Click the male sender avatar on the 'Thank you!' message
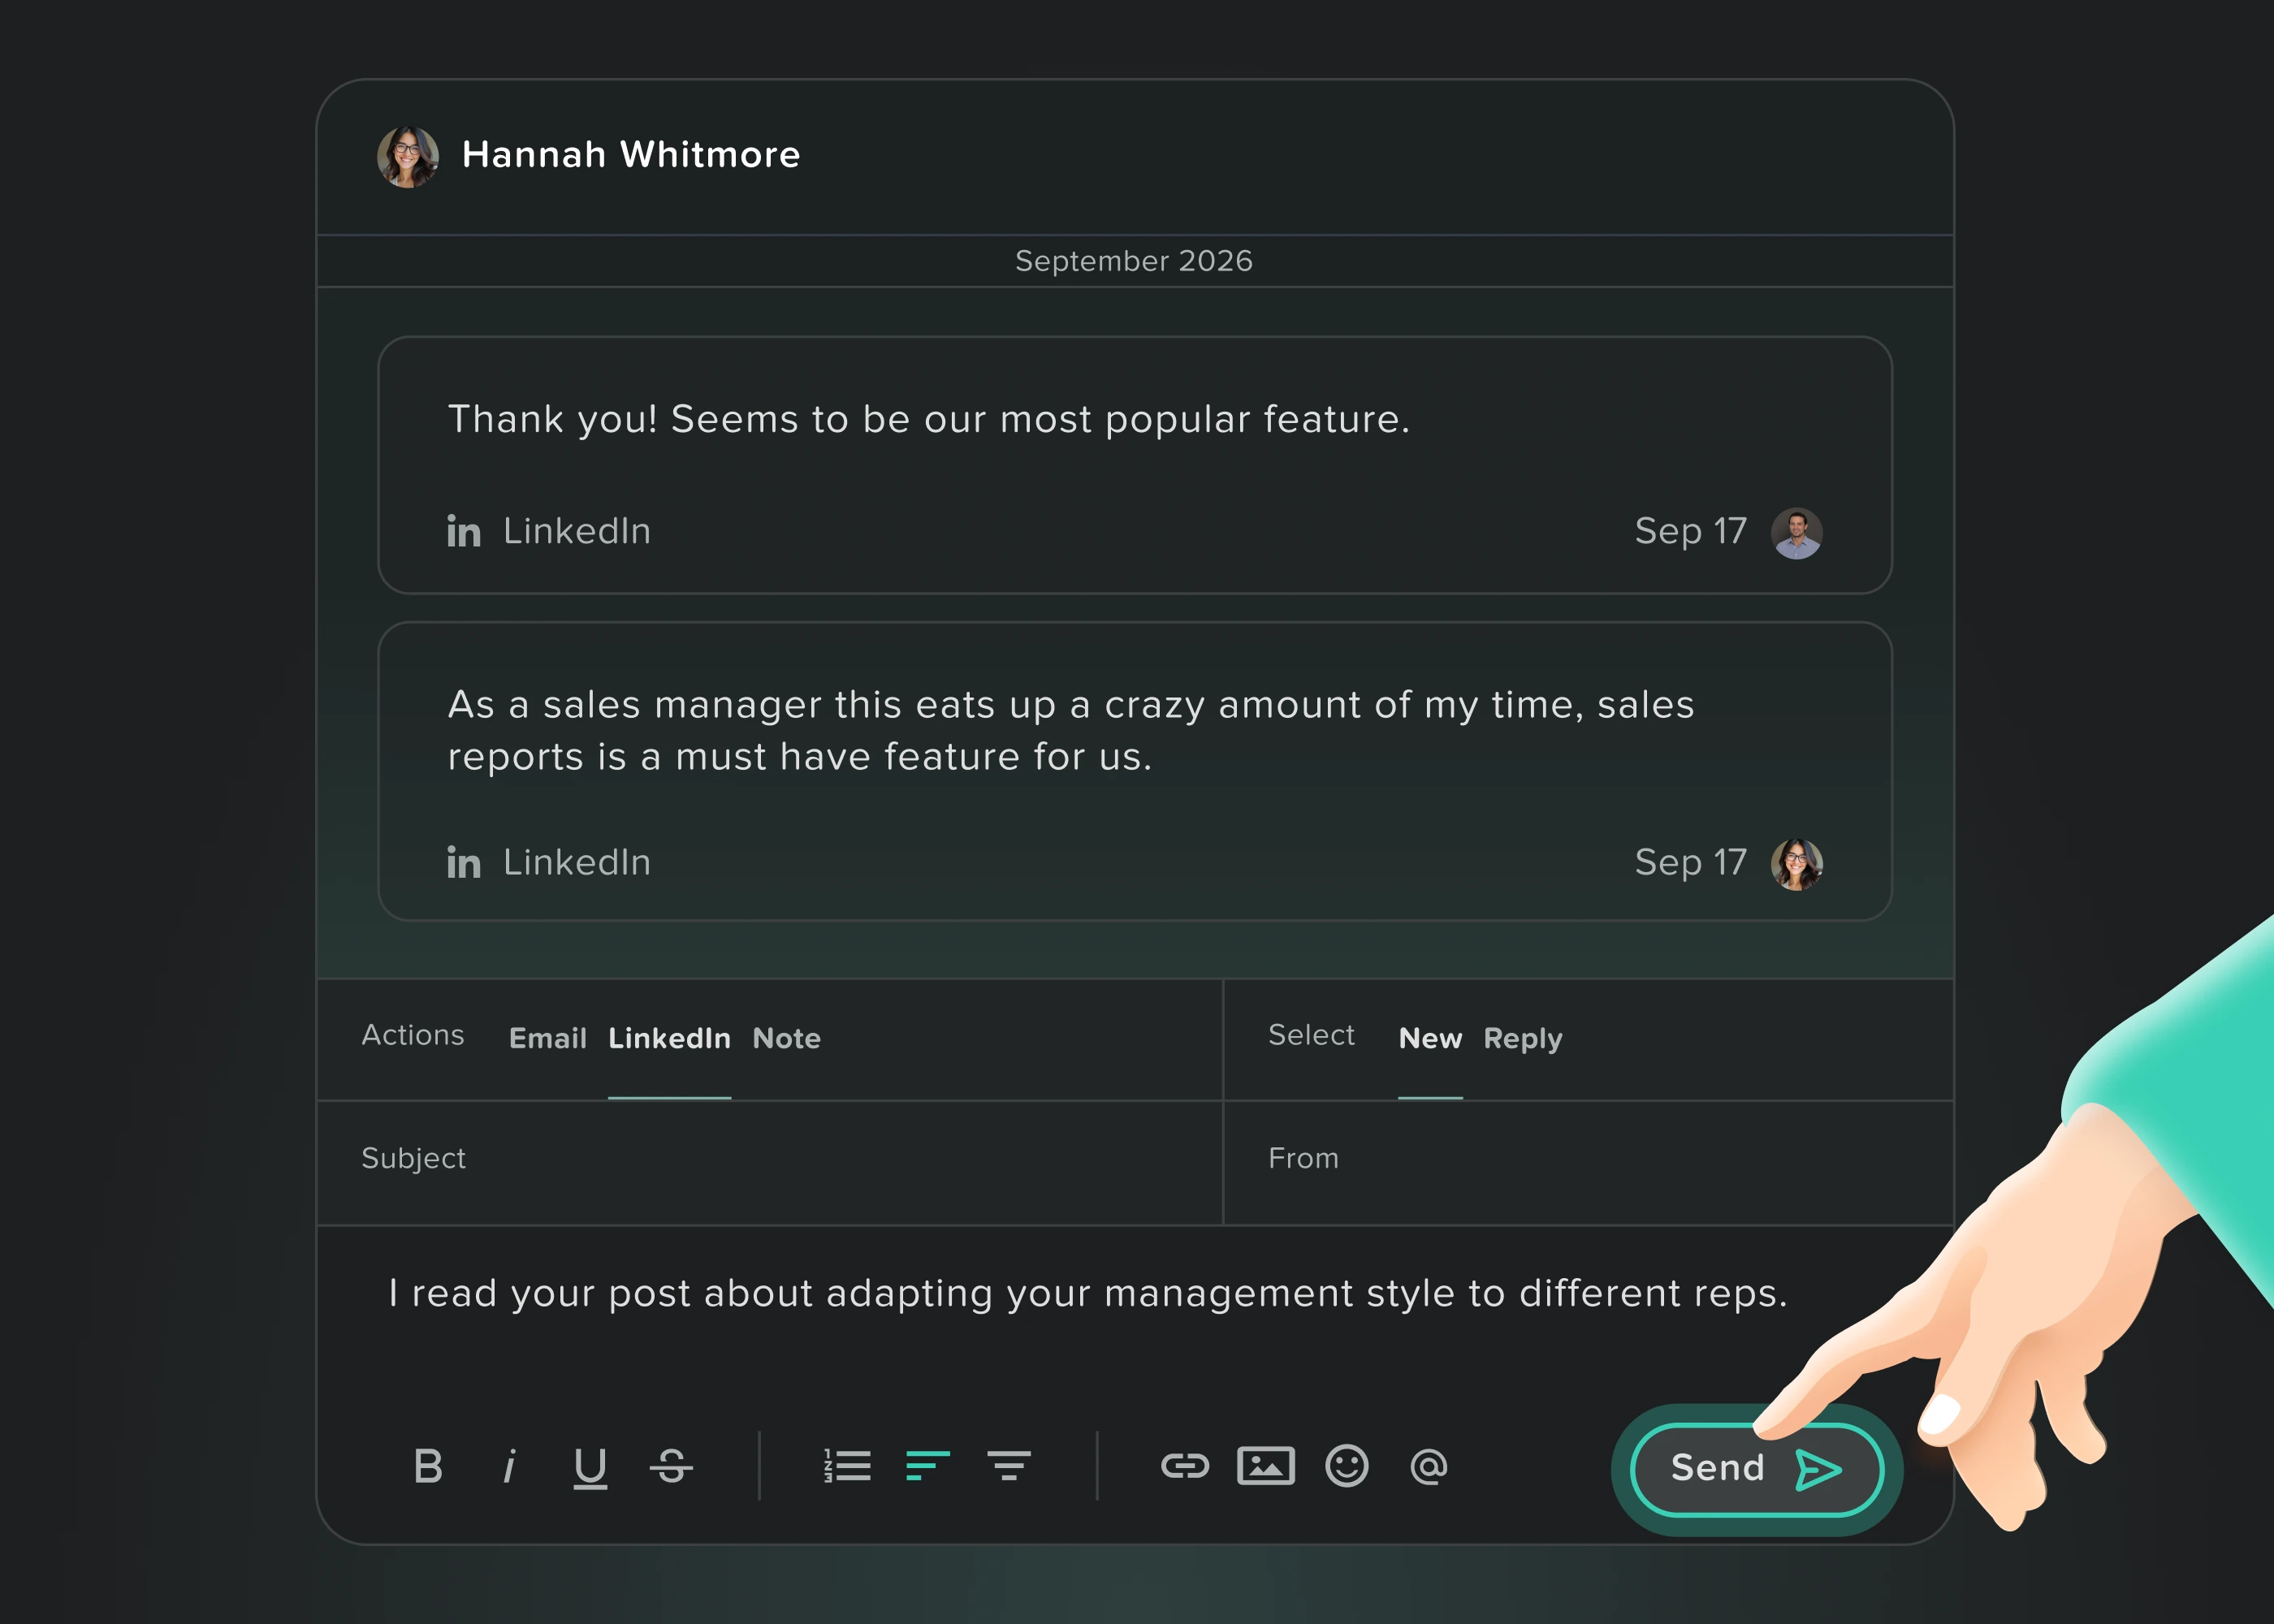2274x1624 pixels. click(1796, 532)
